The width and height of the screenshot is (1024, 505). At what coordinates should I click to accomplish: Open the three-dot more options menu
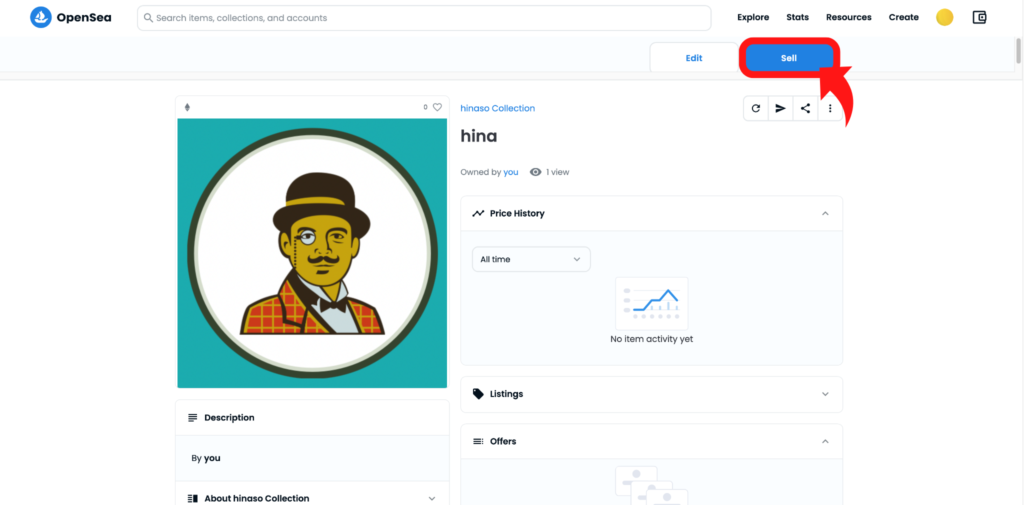point(830,108)
